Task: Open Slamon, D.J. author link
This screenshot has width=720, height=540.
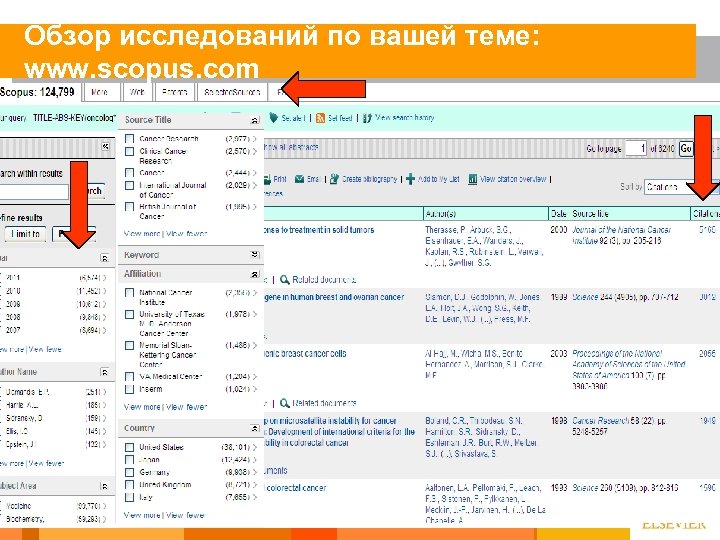Action: point(445,297)
